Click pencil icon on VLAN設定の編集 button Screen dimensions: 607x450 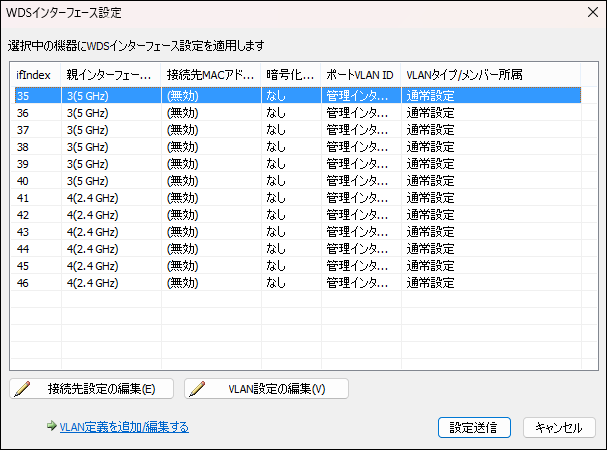coord(200,389)
